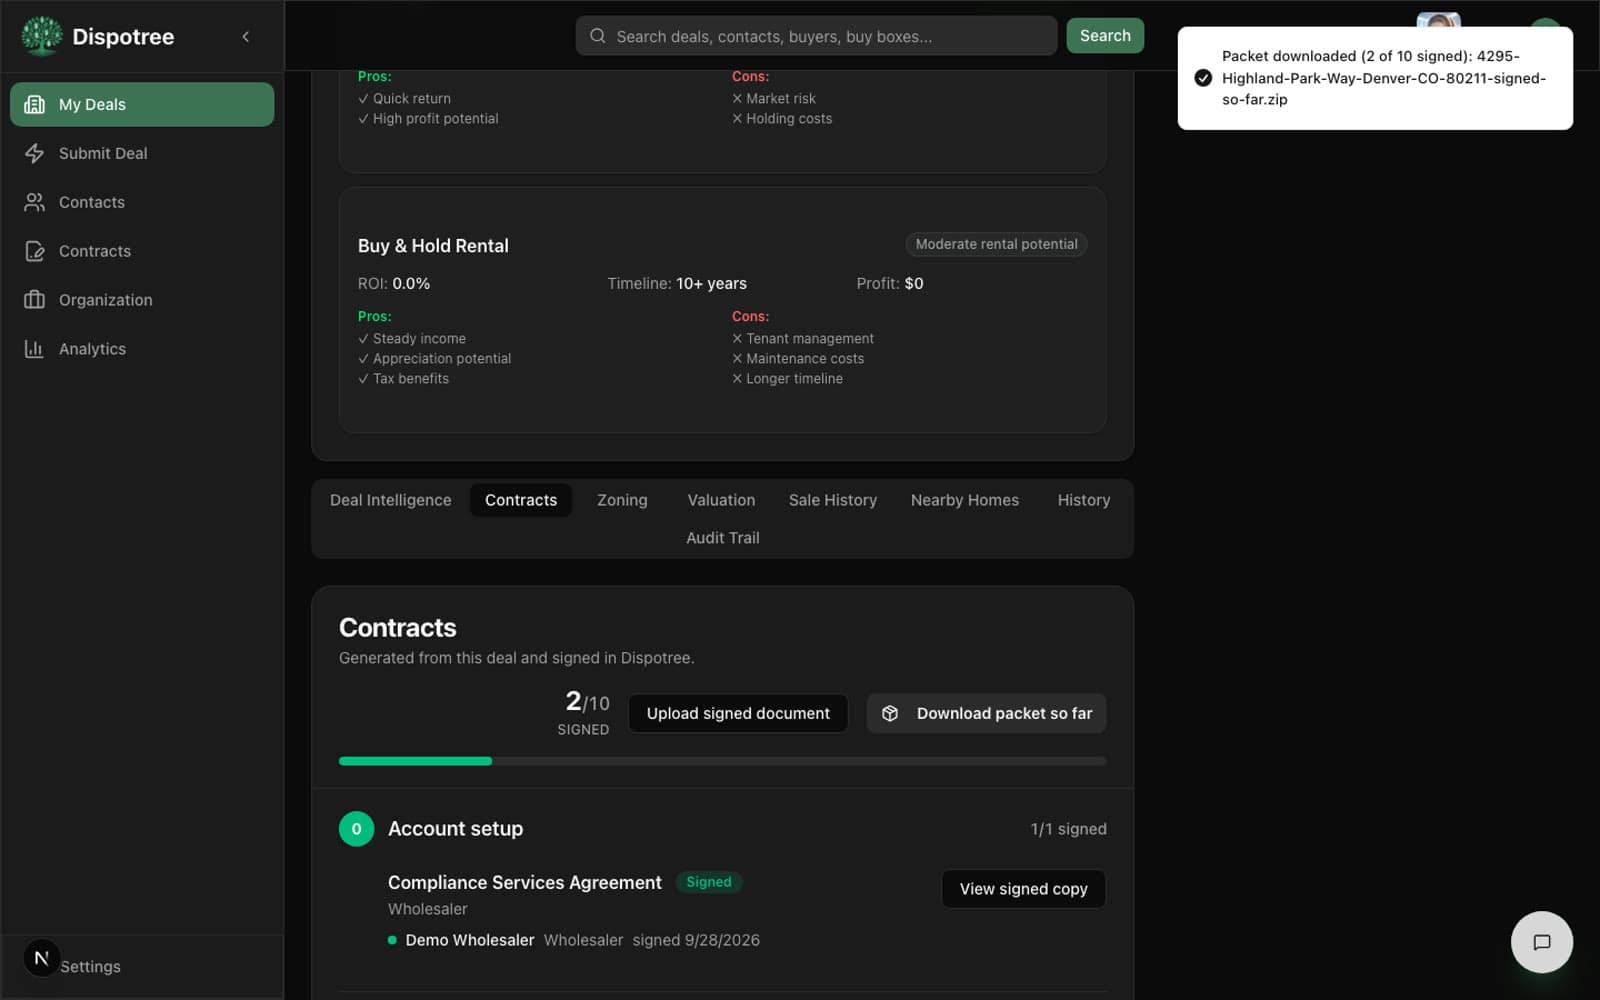Click the Dispotree tree logo
Viewport: 1600px width, 1000px height.
coord(41,36)
